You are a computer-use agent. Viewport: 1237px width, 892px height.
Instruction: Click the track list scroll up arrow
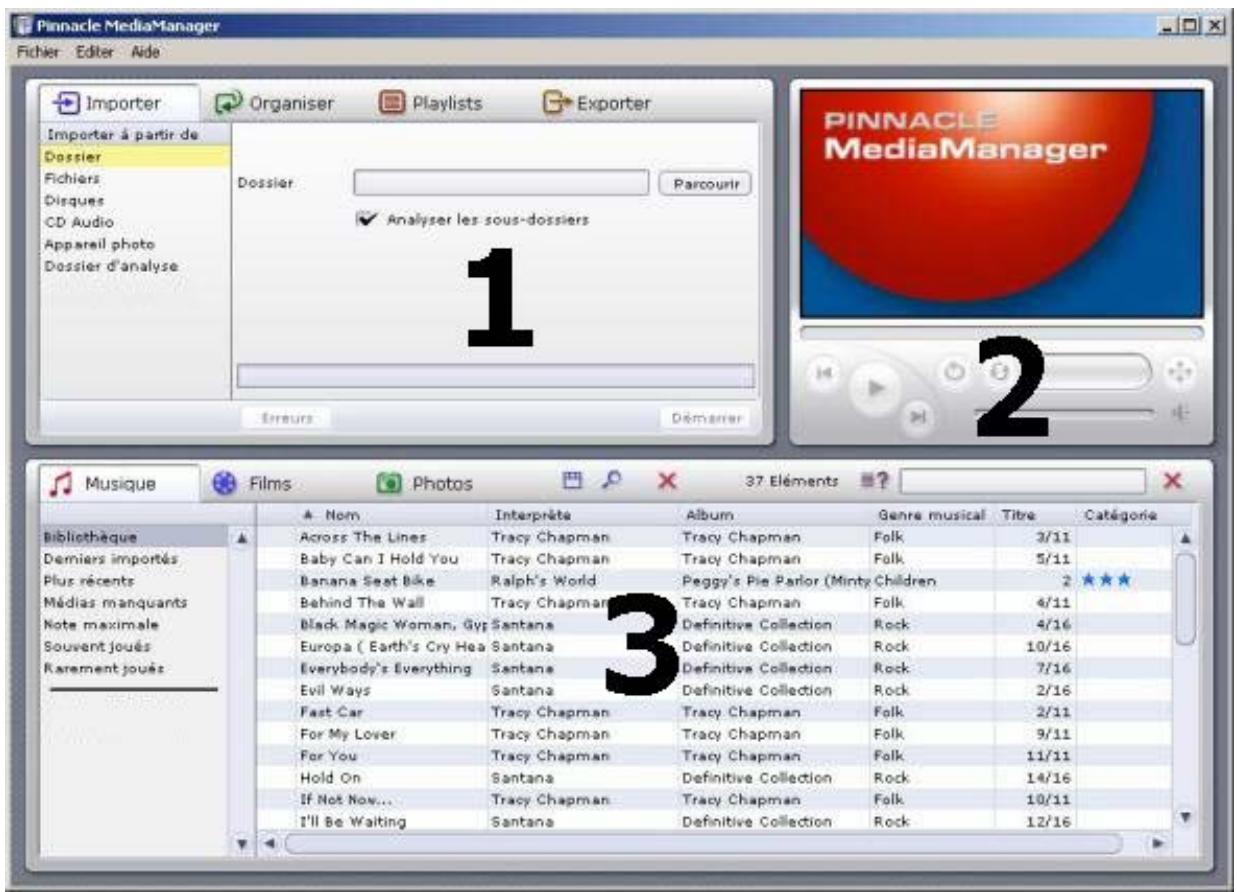pos(1187,538)
